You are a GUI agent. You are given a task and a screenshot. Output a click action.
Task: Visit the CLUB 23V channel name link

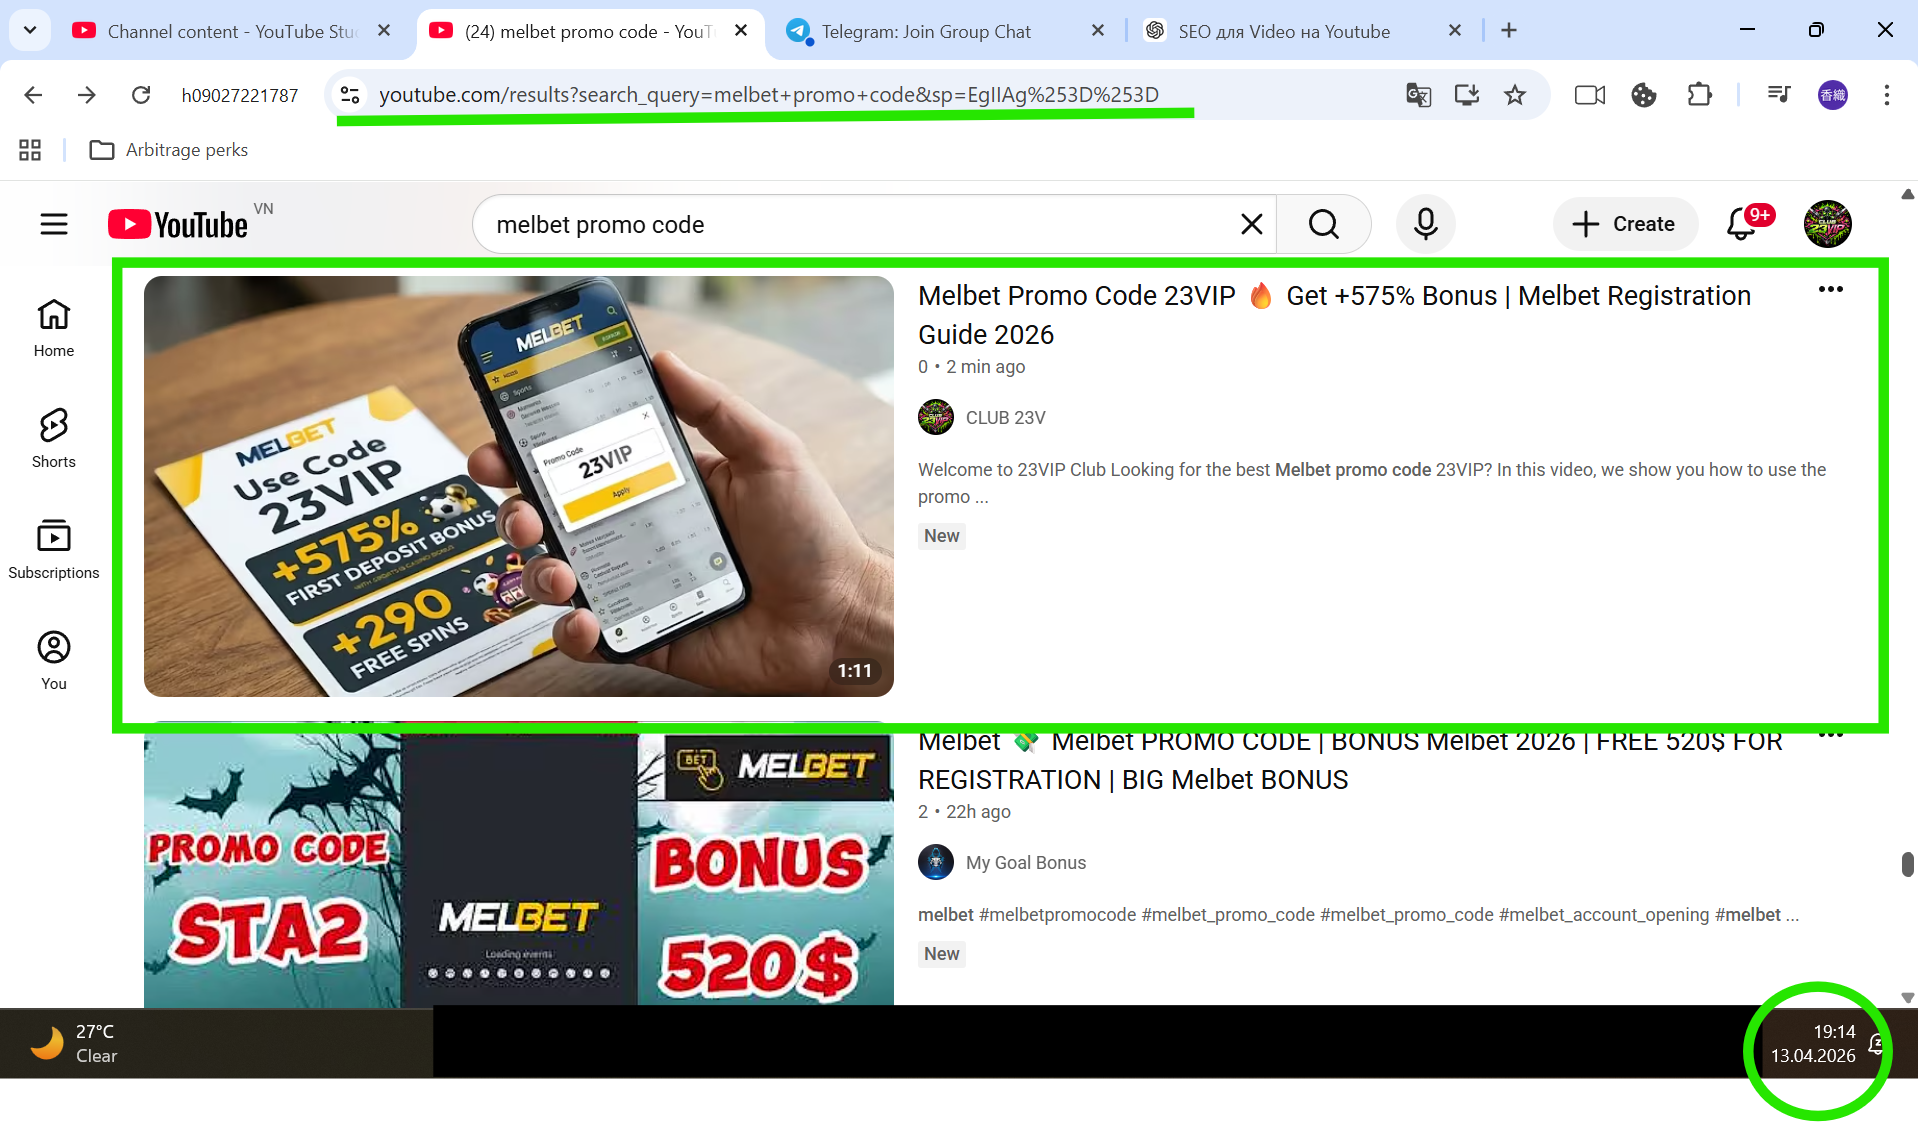(x=1006, y=418)
